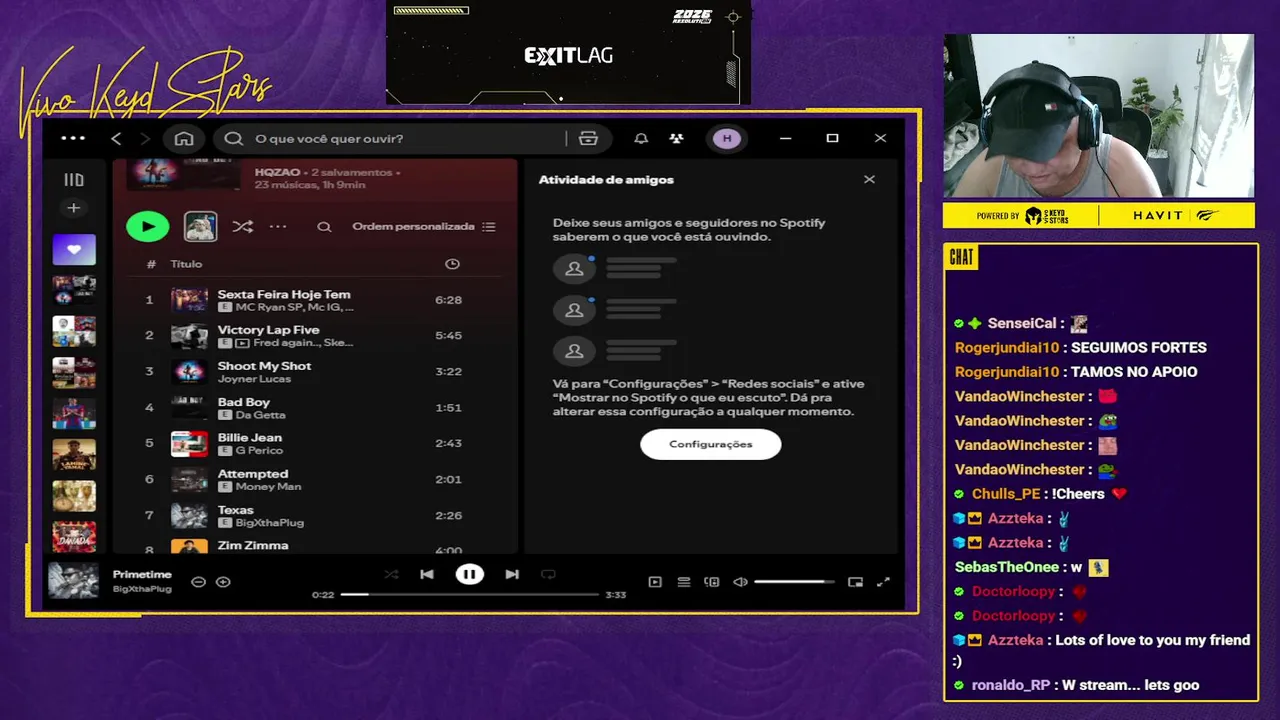This screenshot has height=720, width=1280.
Task: Expand Your Library sidebar icon
Action: pyautogui.click(x=74, y=180)
